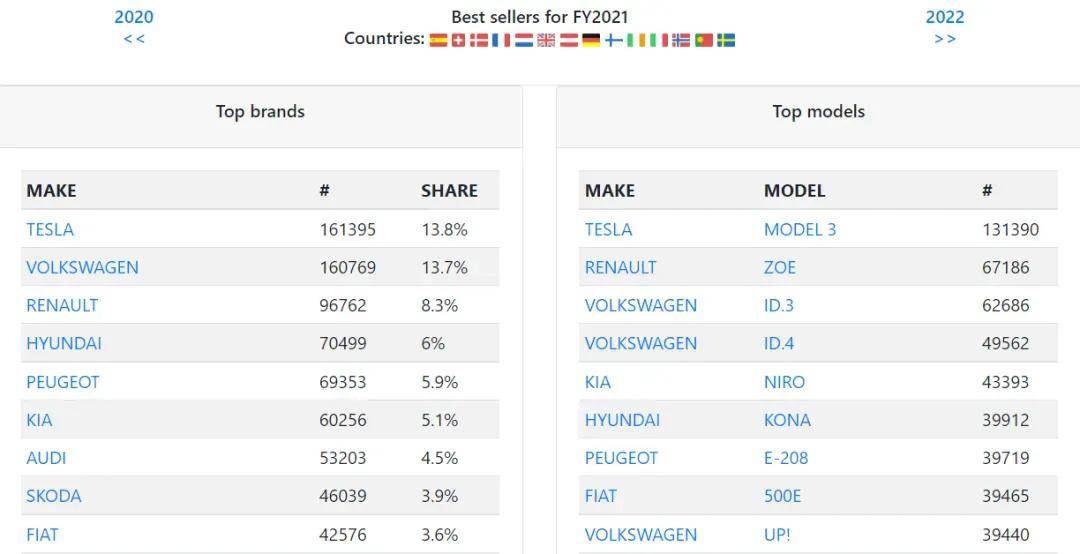Viewport: 1080px width, 554px height.
Task: Open VOLKSWAGEN in Top brands table
Action: coord(82,267)
